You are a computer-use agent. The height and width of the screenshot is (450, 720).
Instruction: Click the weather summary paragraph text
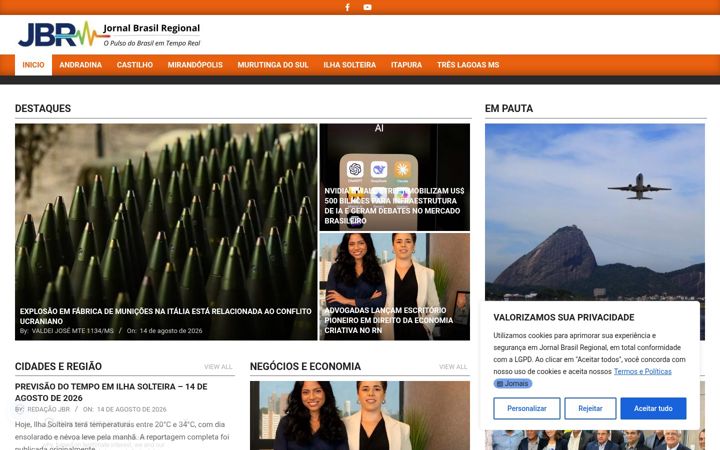pos(122,435)
